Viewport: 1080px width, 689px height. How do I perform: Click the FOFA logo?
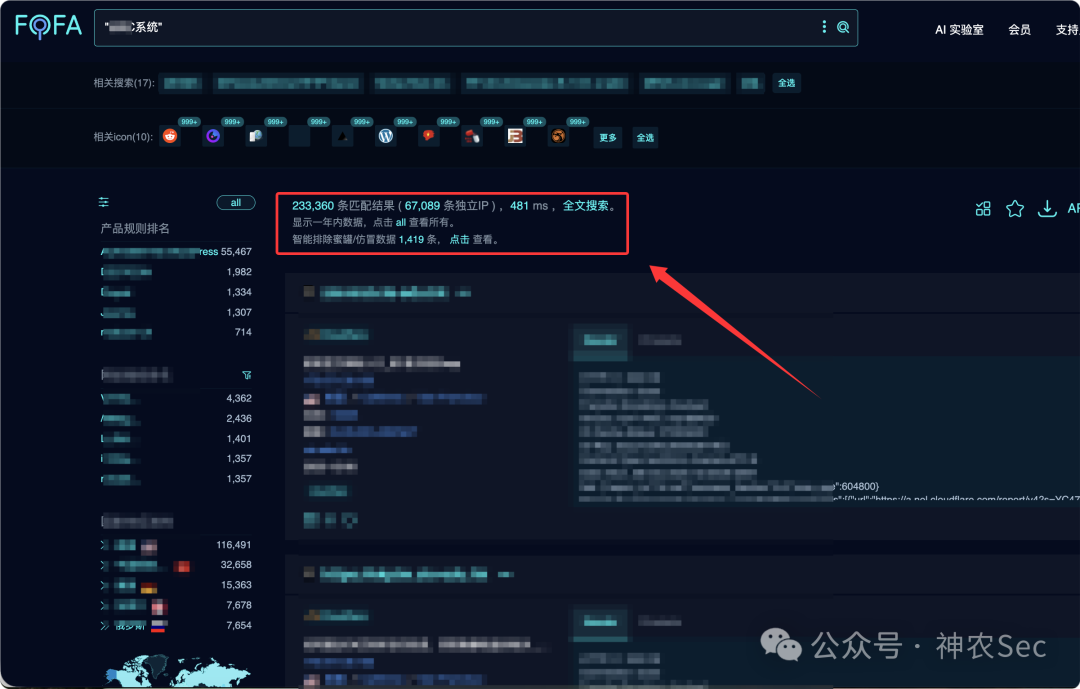coord(47,27)
